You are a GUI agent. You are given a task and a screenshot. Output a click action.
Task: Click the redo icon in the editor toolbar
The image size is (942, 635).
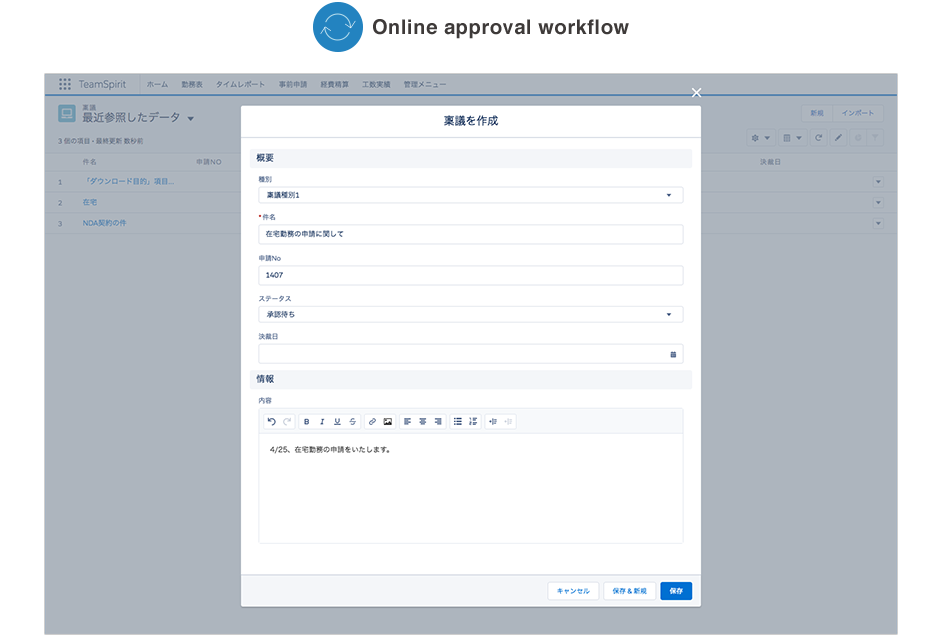pos(287,422)
